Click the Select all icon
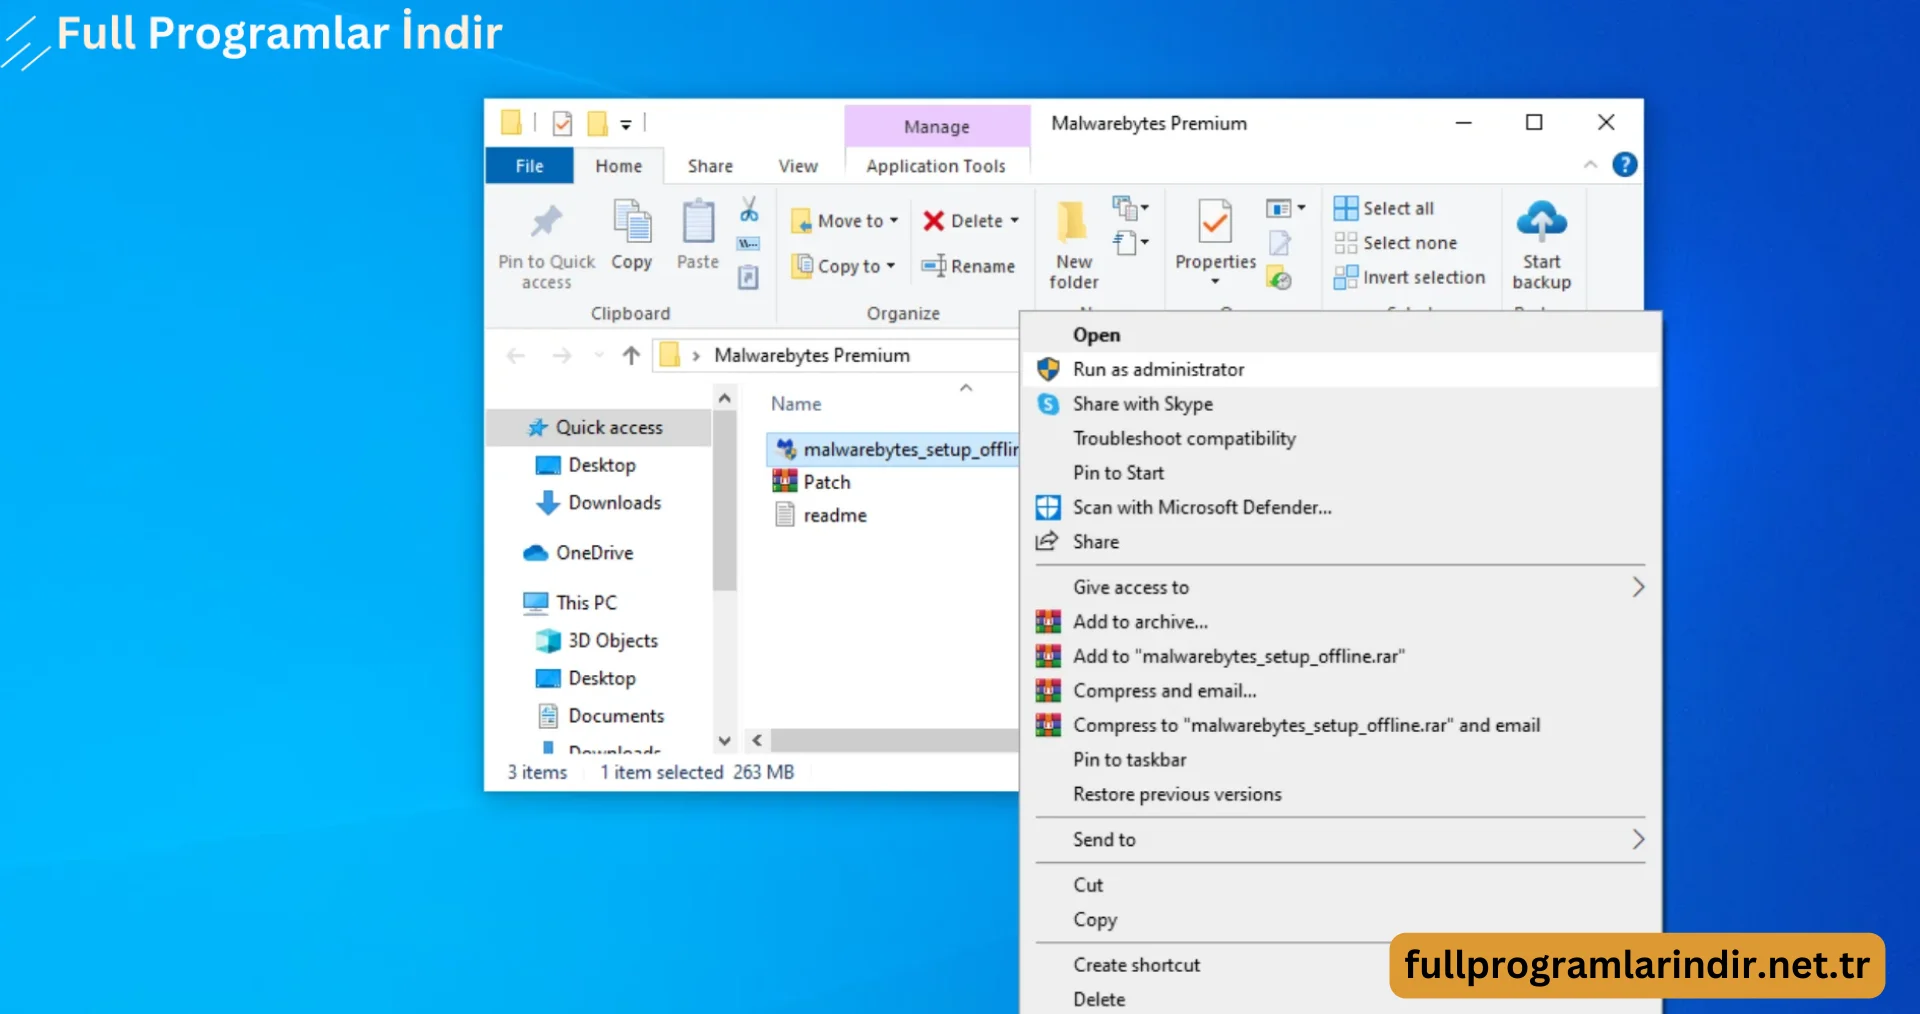Image resolution: width=1920 pixels, height=1014 pixels. [x=1346, y=208]
